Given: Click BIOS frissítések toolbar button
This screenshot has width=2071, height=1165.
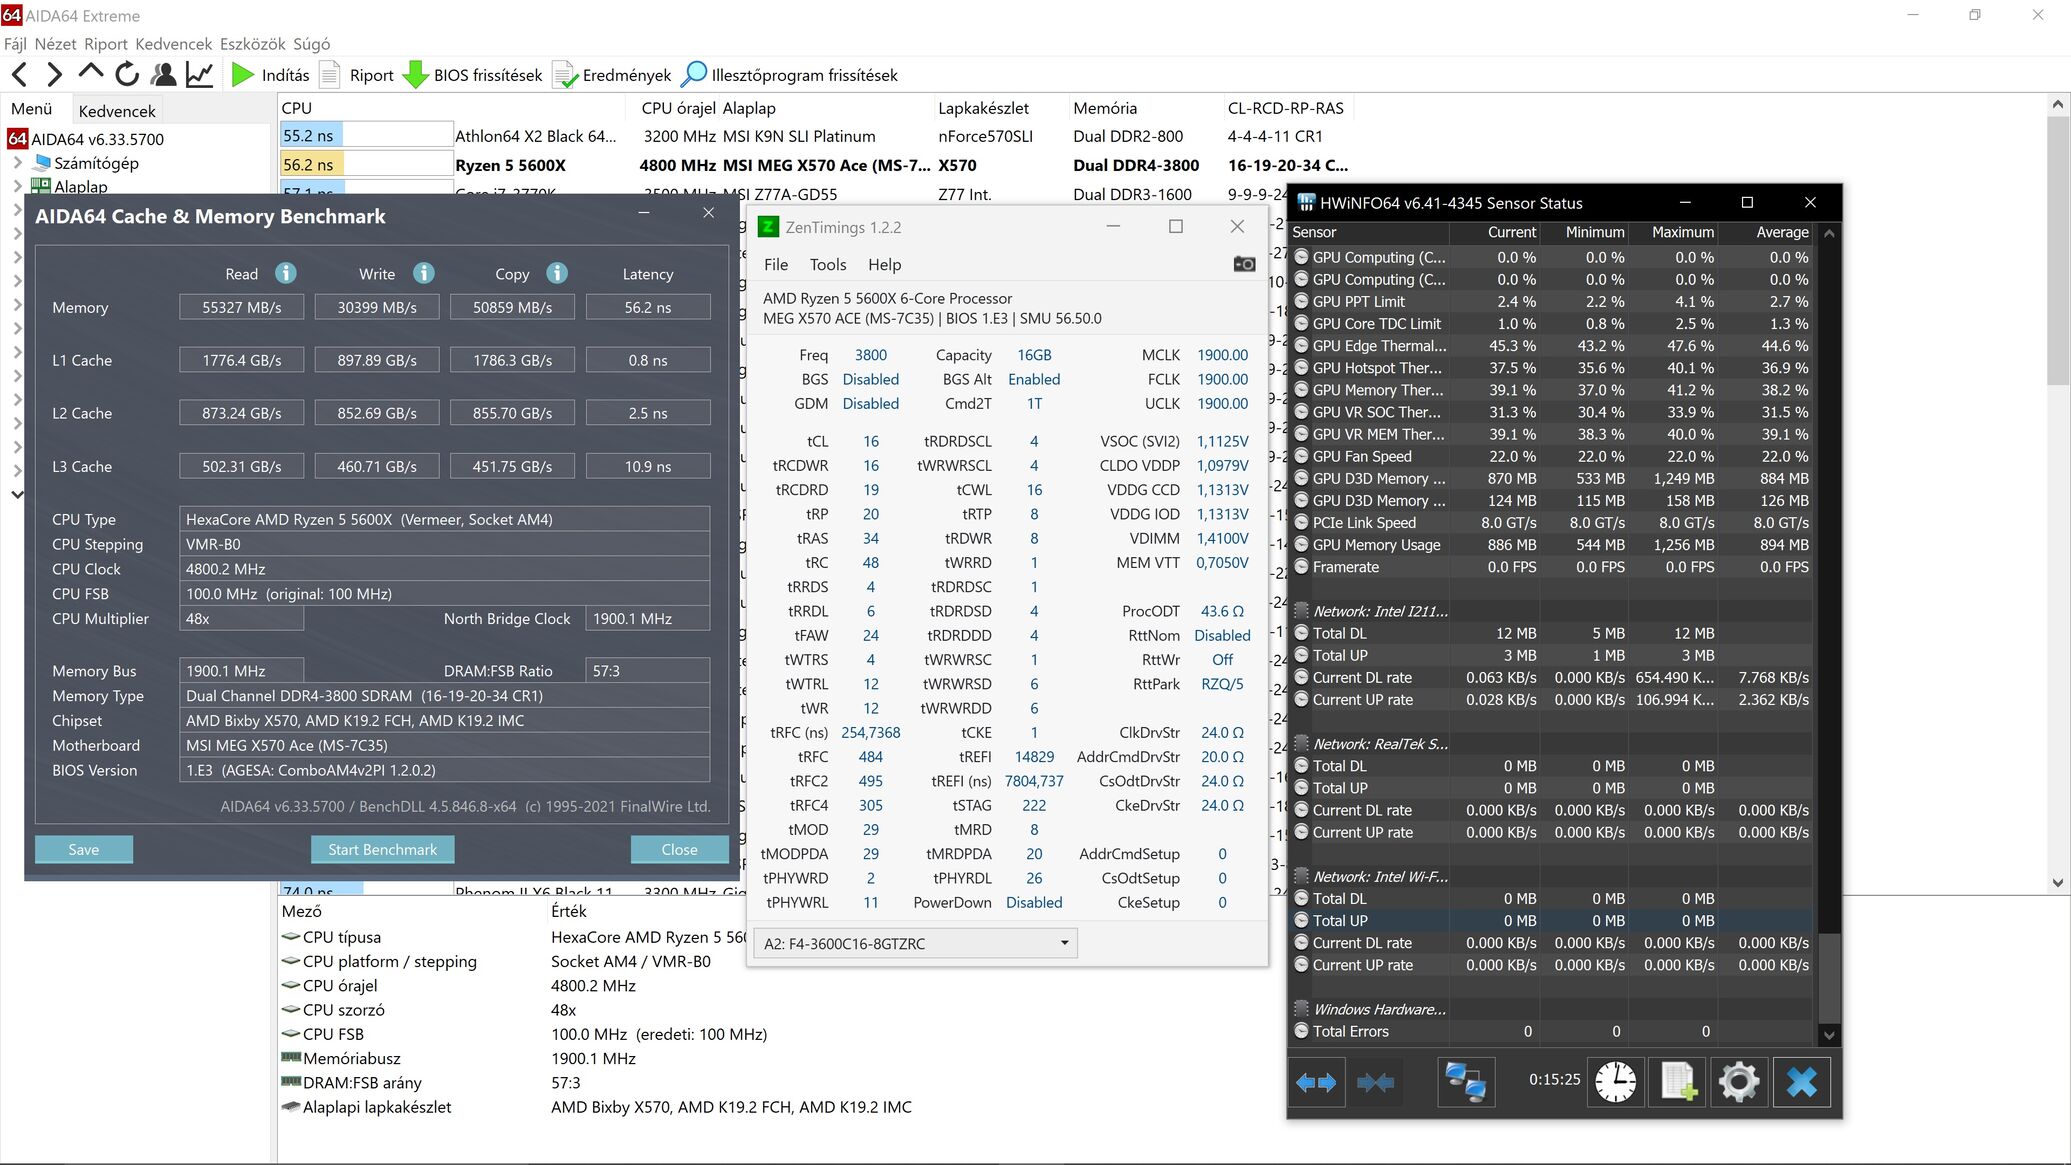Looking at the screenshot, I should pyautogui.click(x=473, y=75).
